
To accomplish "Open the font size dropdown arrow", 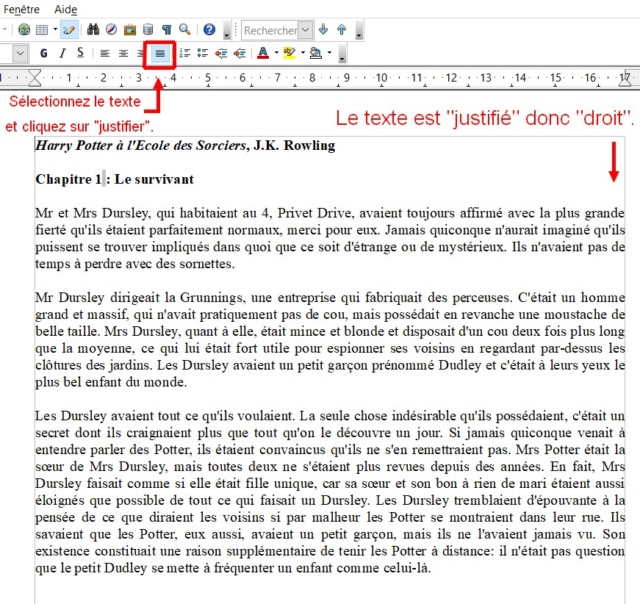I will 20,53.
